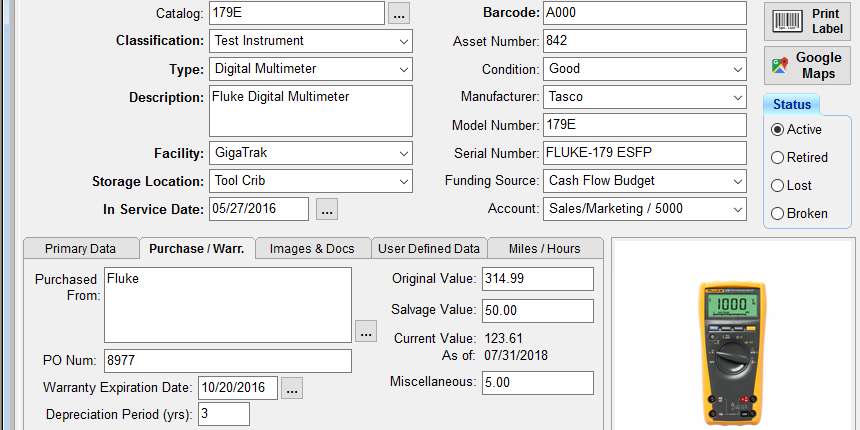Image resolution: width=860 pixels, height=430 pixels.
Task: Open the In Service Date picker button
Action: click(327, 209)
